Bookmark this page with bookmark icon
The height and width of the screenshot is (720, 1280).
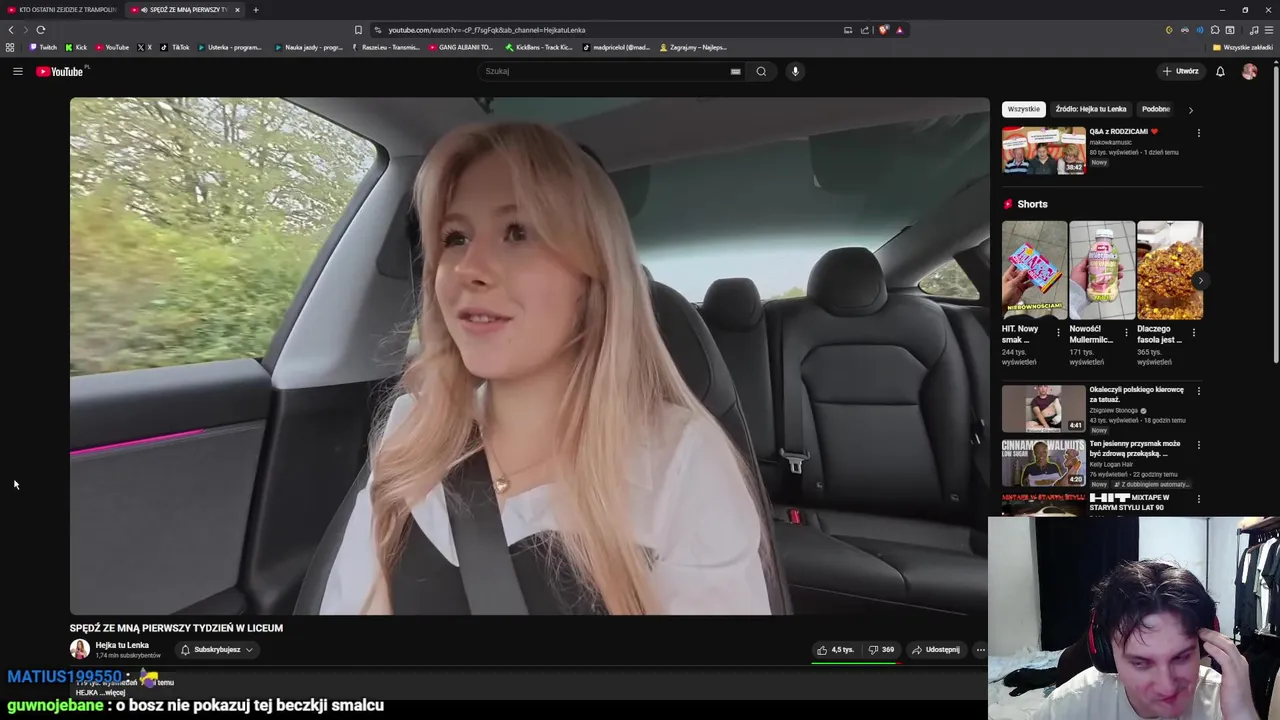point(358,30)
